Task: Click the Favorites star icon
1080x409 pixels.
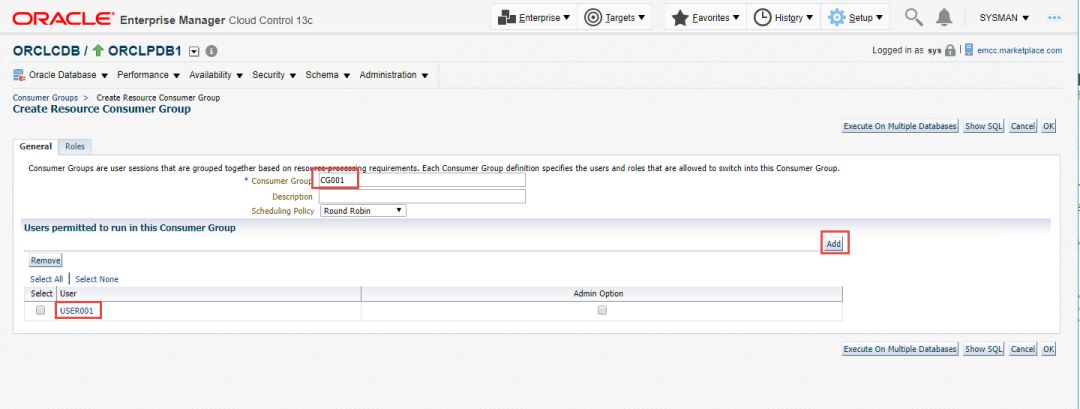Action: (680, 18)
